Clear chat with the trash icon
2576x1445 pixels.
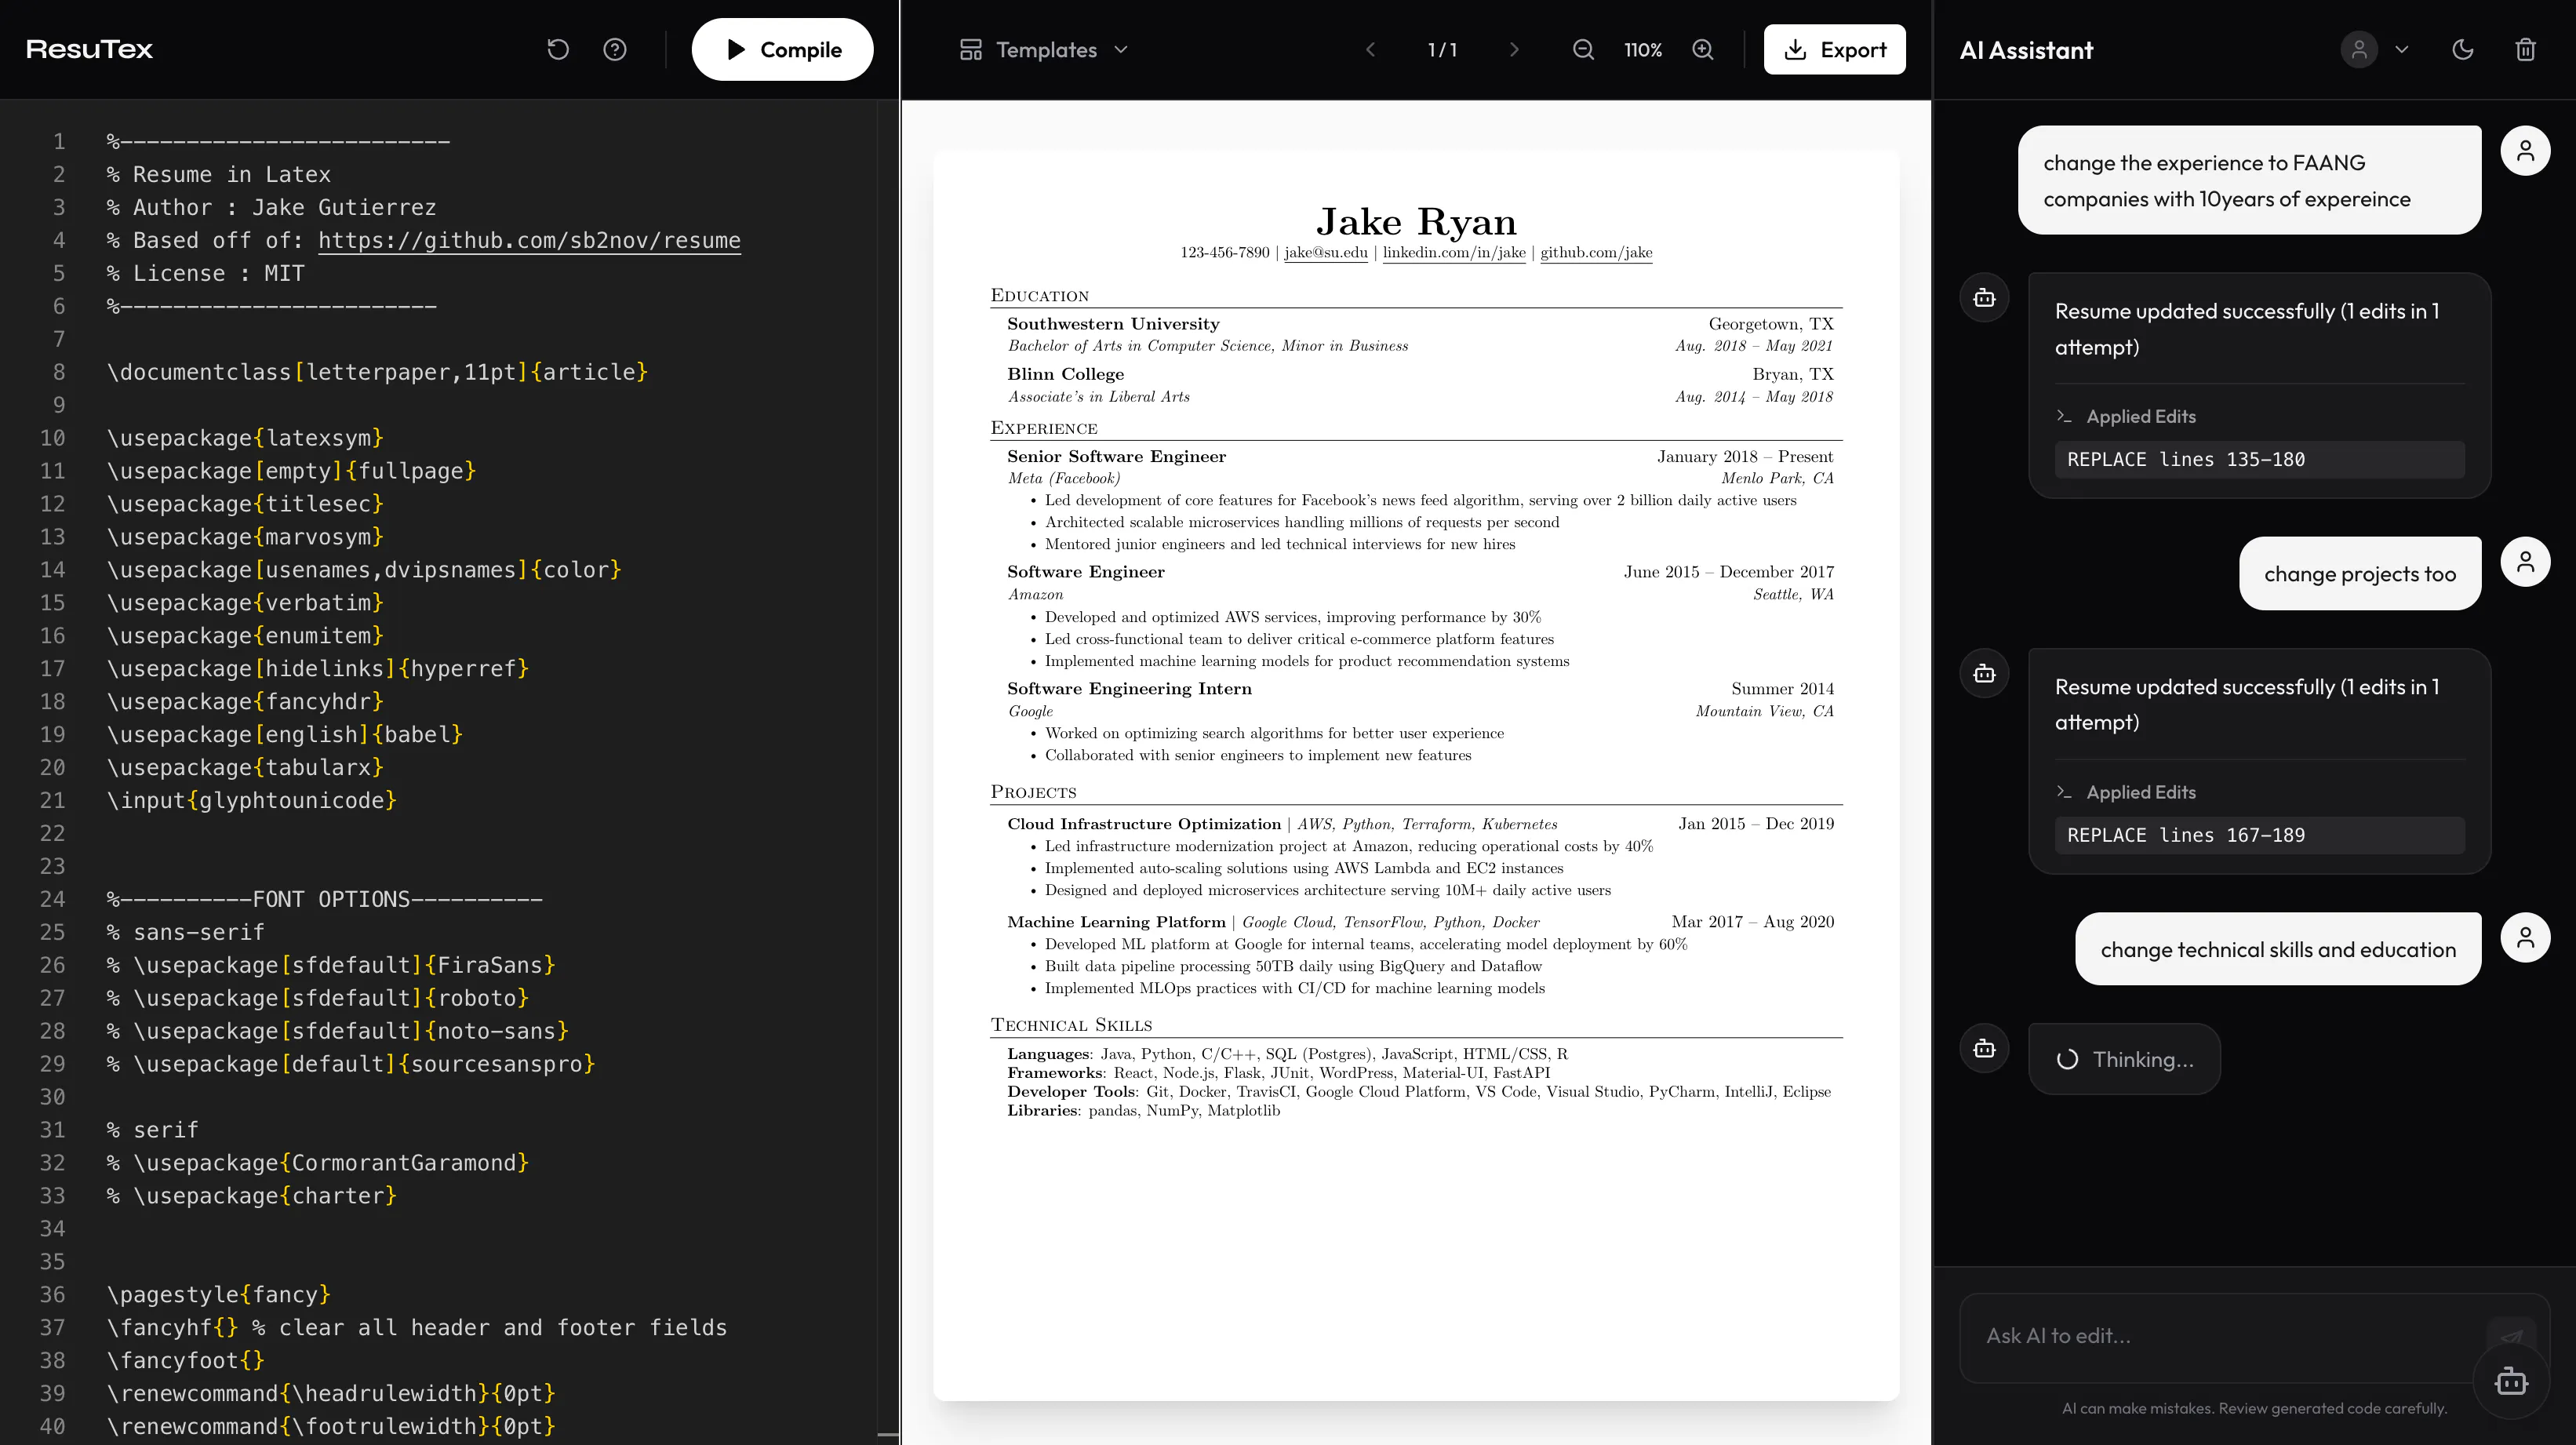click(x=2526, y=50)
